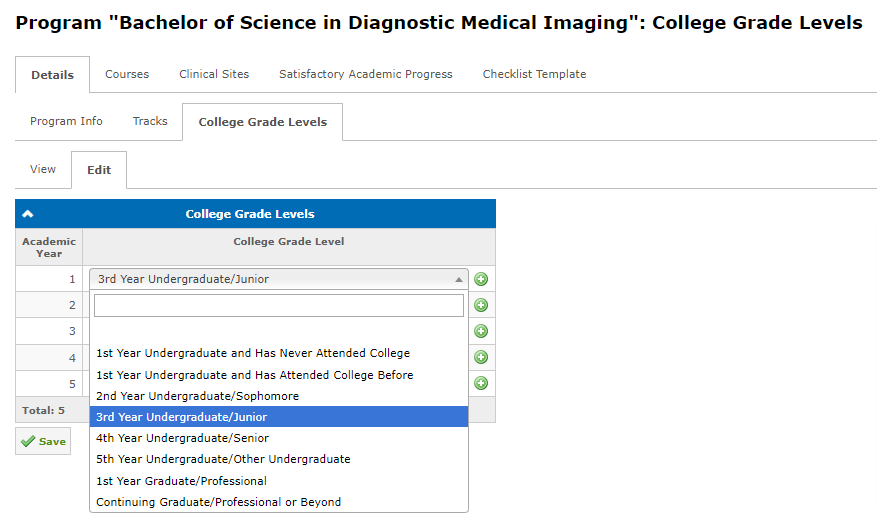Go to Satisfactory Academic Progress tab

click(365, 74)
